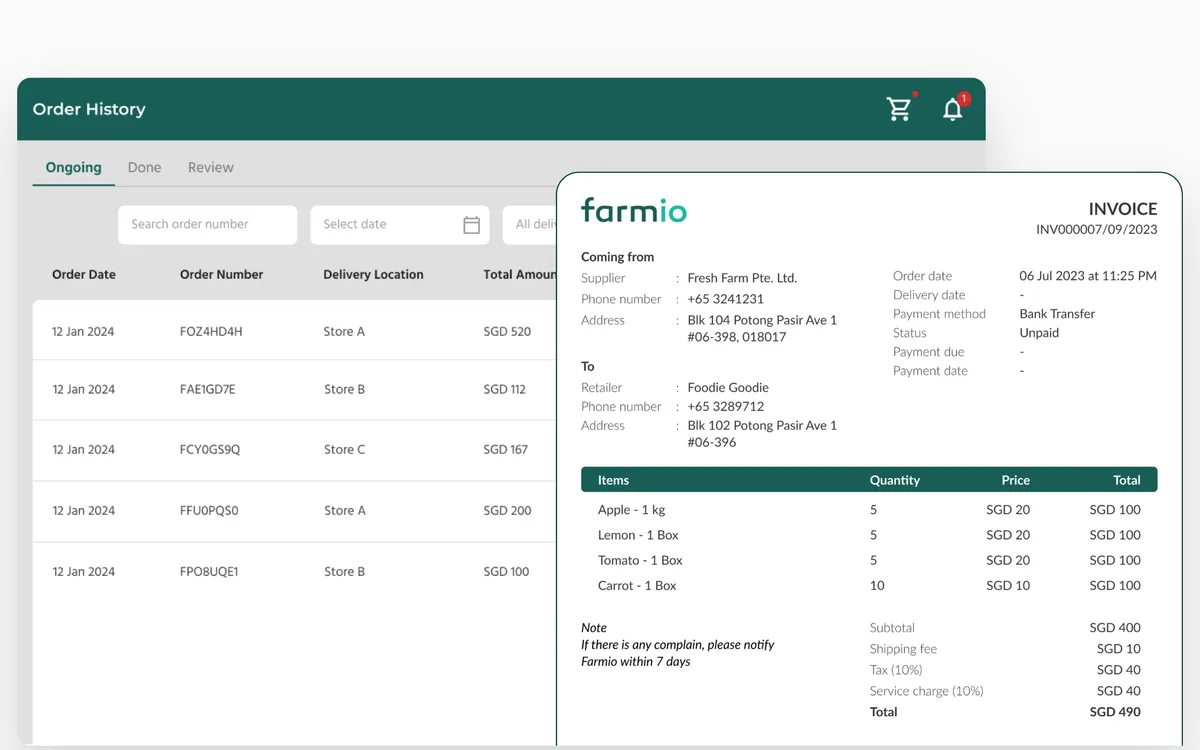Screen dimensions: 1200x750
Task: Switch to the Done tab
Action: point(144,167)
